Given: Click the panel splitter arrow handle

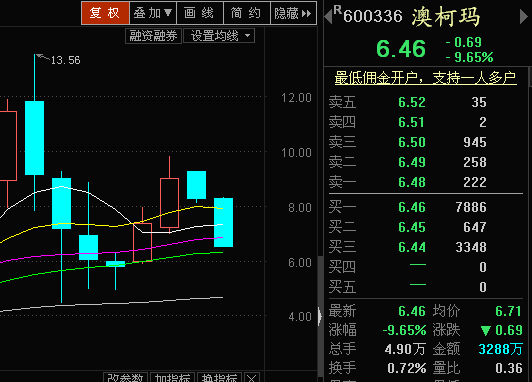Looking at the screenshot, I should [320, 316].
